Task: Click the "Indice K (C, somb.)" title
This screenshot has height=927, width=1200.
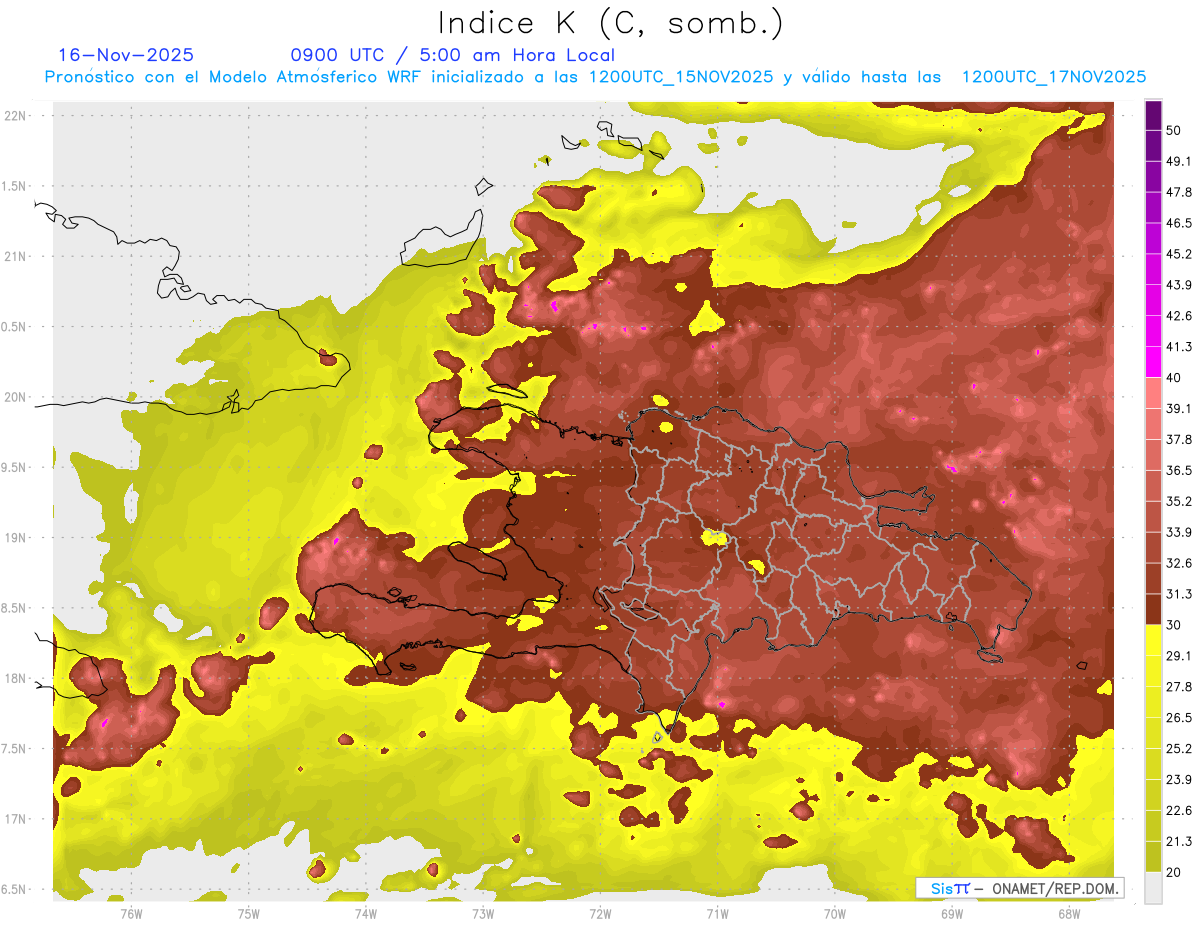Action: [x=610, y=24]
